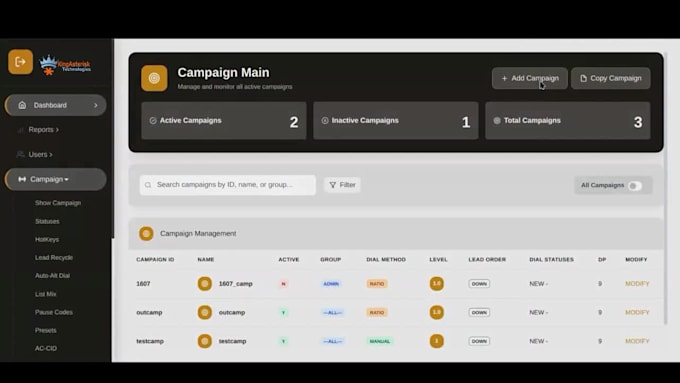This screenshot has height=383, width=680.
Task: Click the NAME column header
Action: (206, 259)
